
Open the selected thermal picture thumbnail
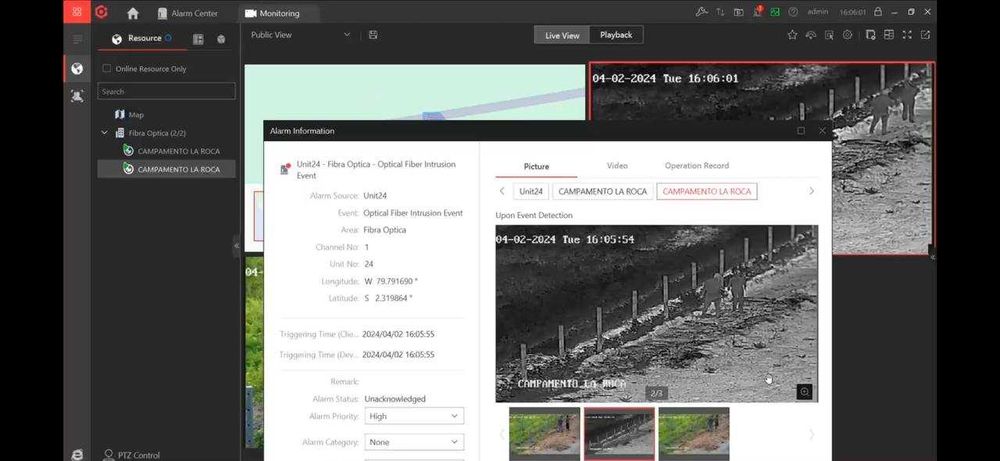tap(619, 434)
